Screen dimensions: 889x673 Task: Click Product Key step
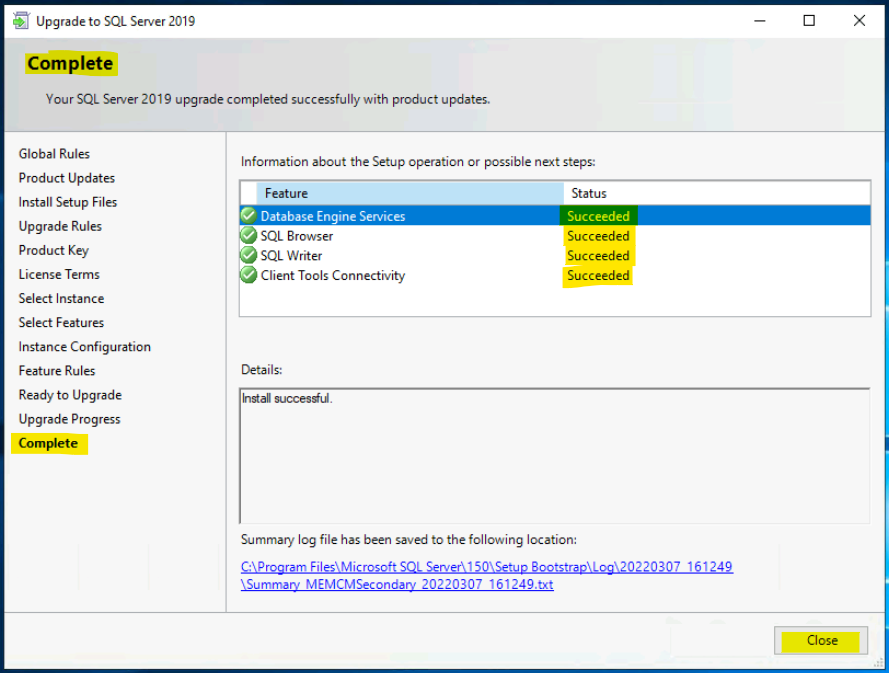(53, 250)
